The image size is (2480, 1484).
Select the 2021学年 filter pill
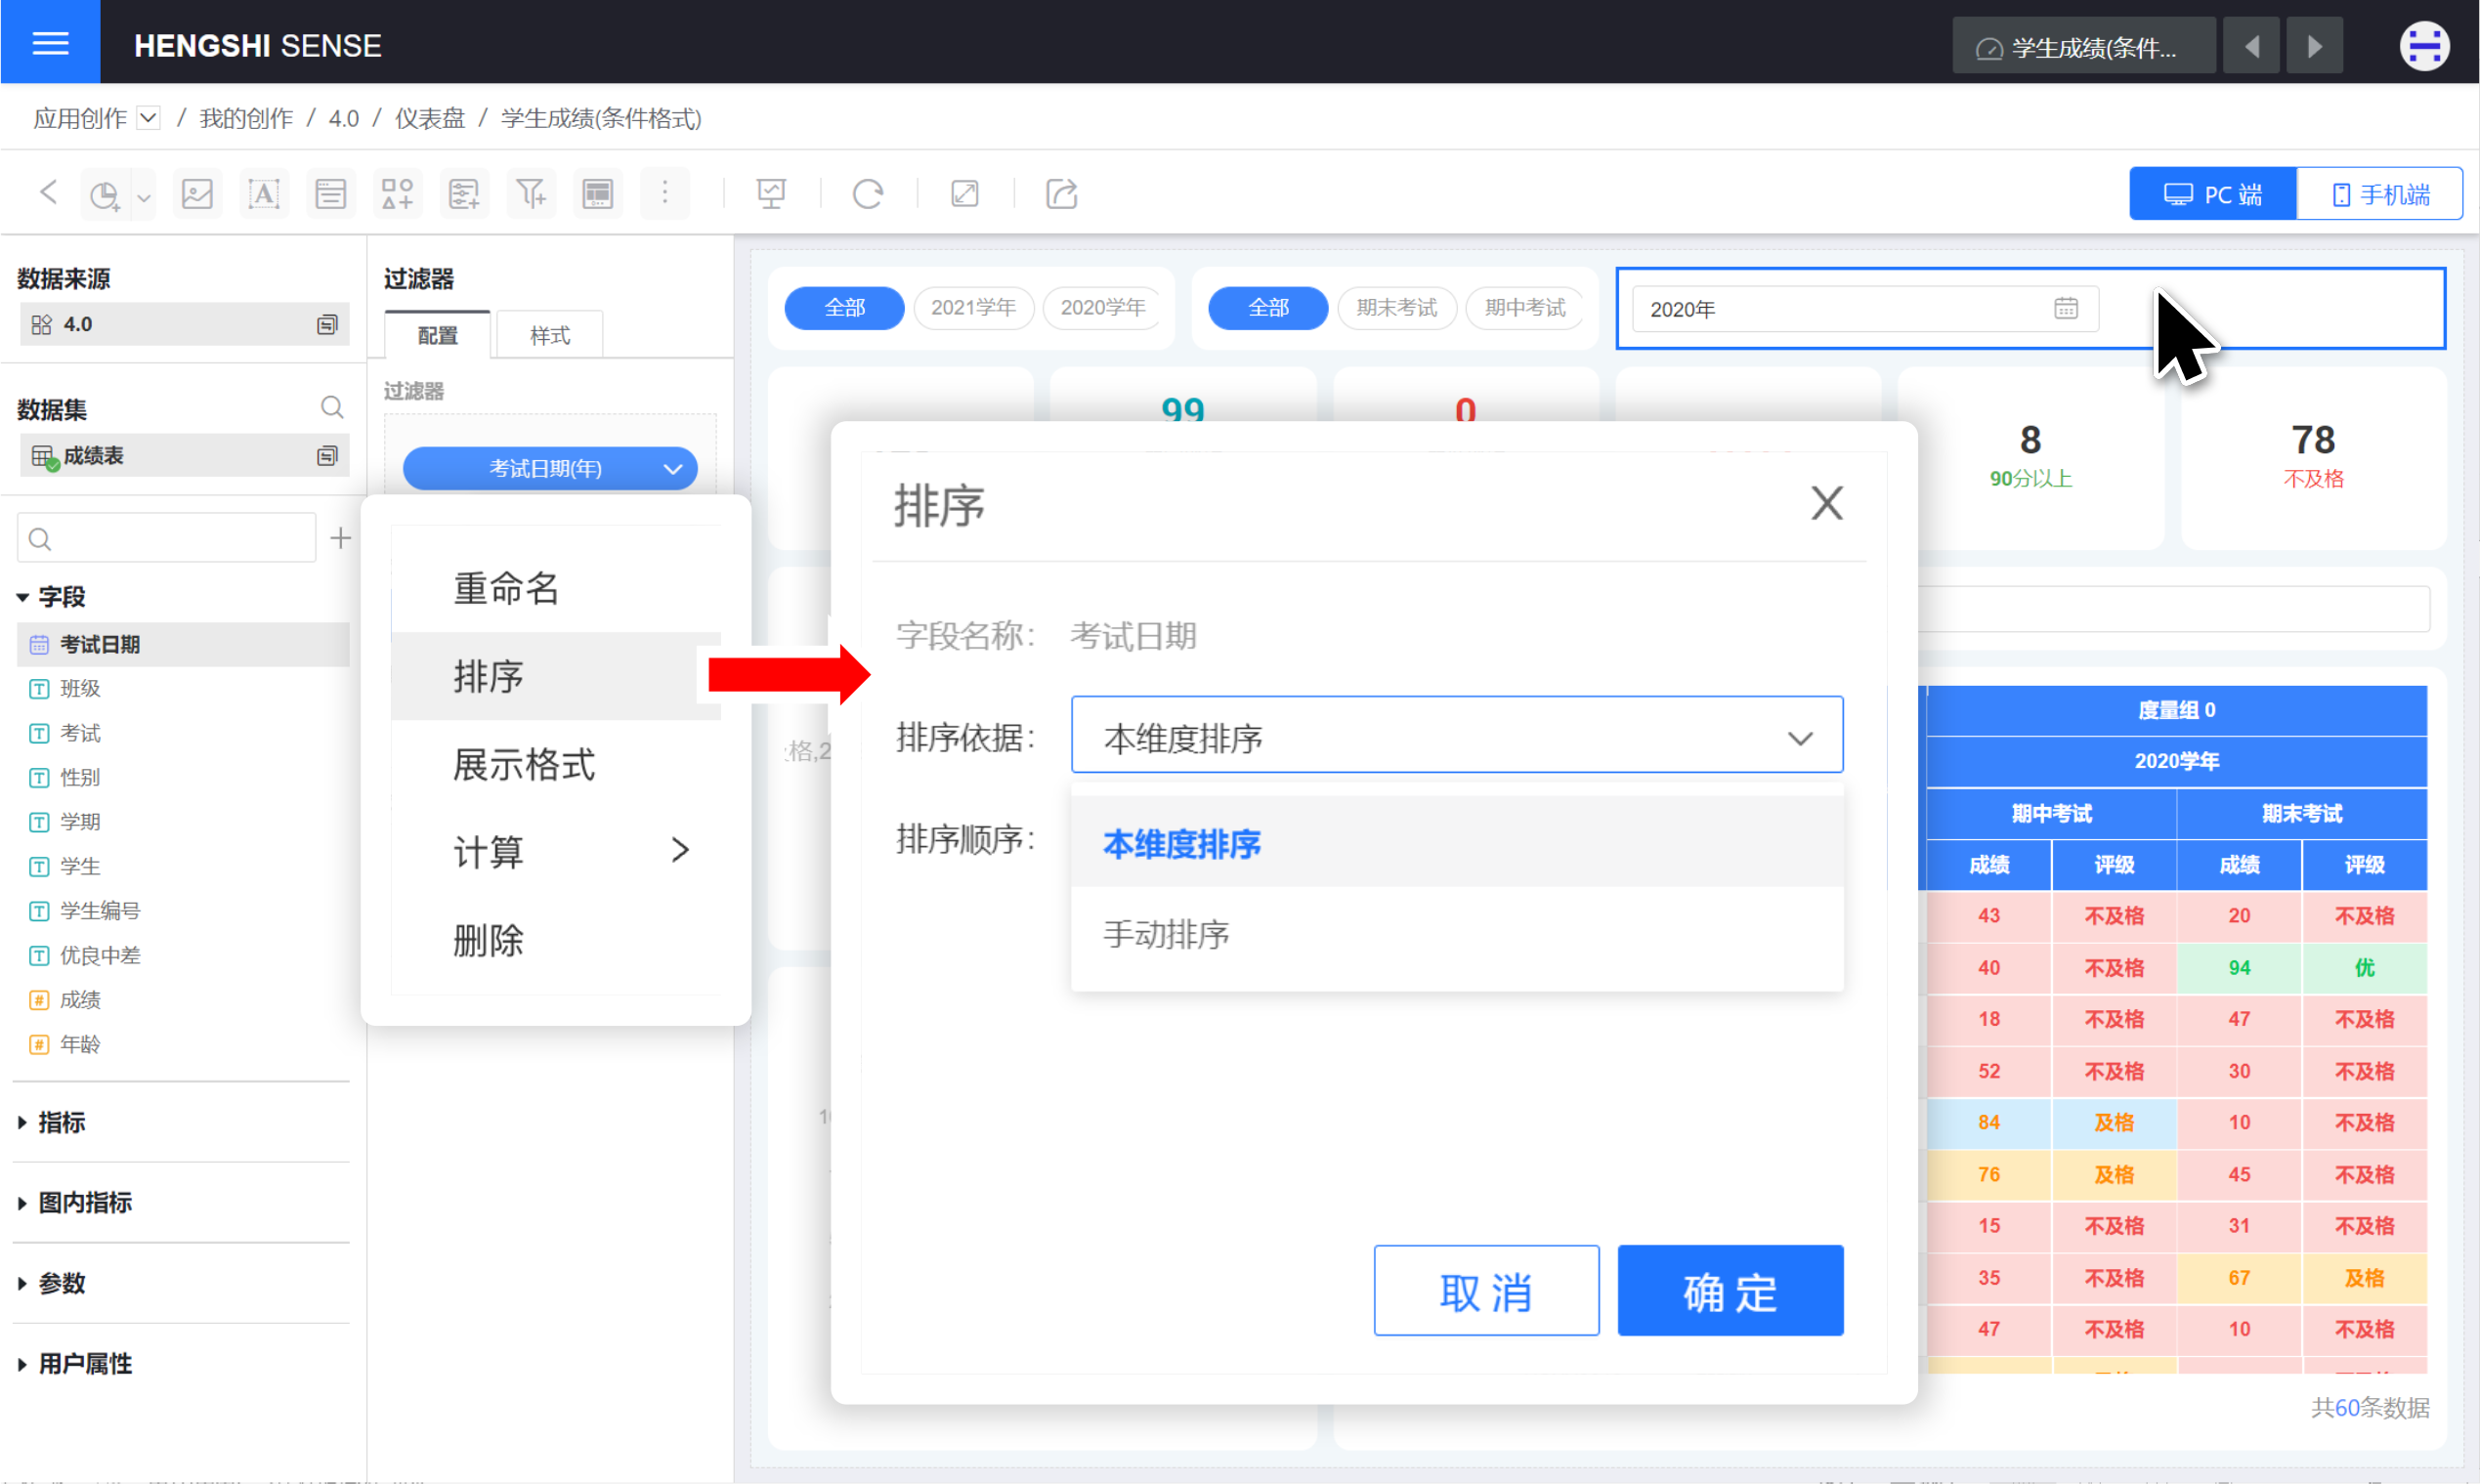pyautogui.click(x=972, y=308)
